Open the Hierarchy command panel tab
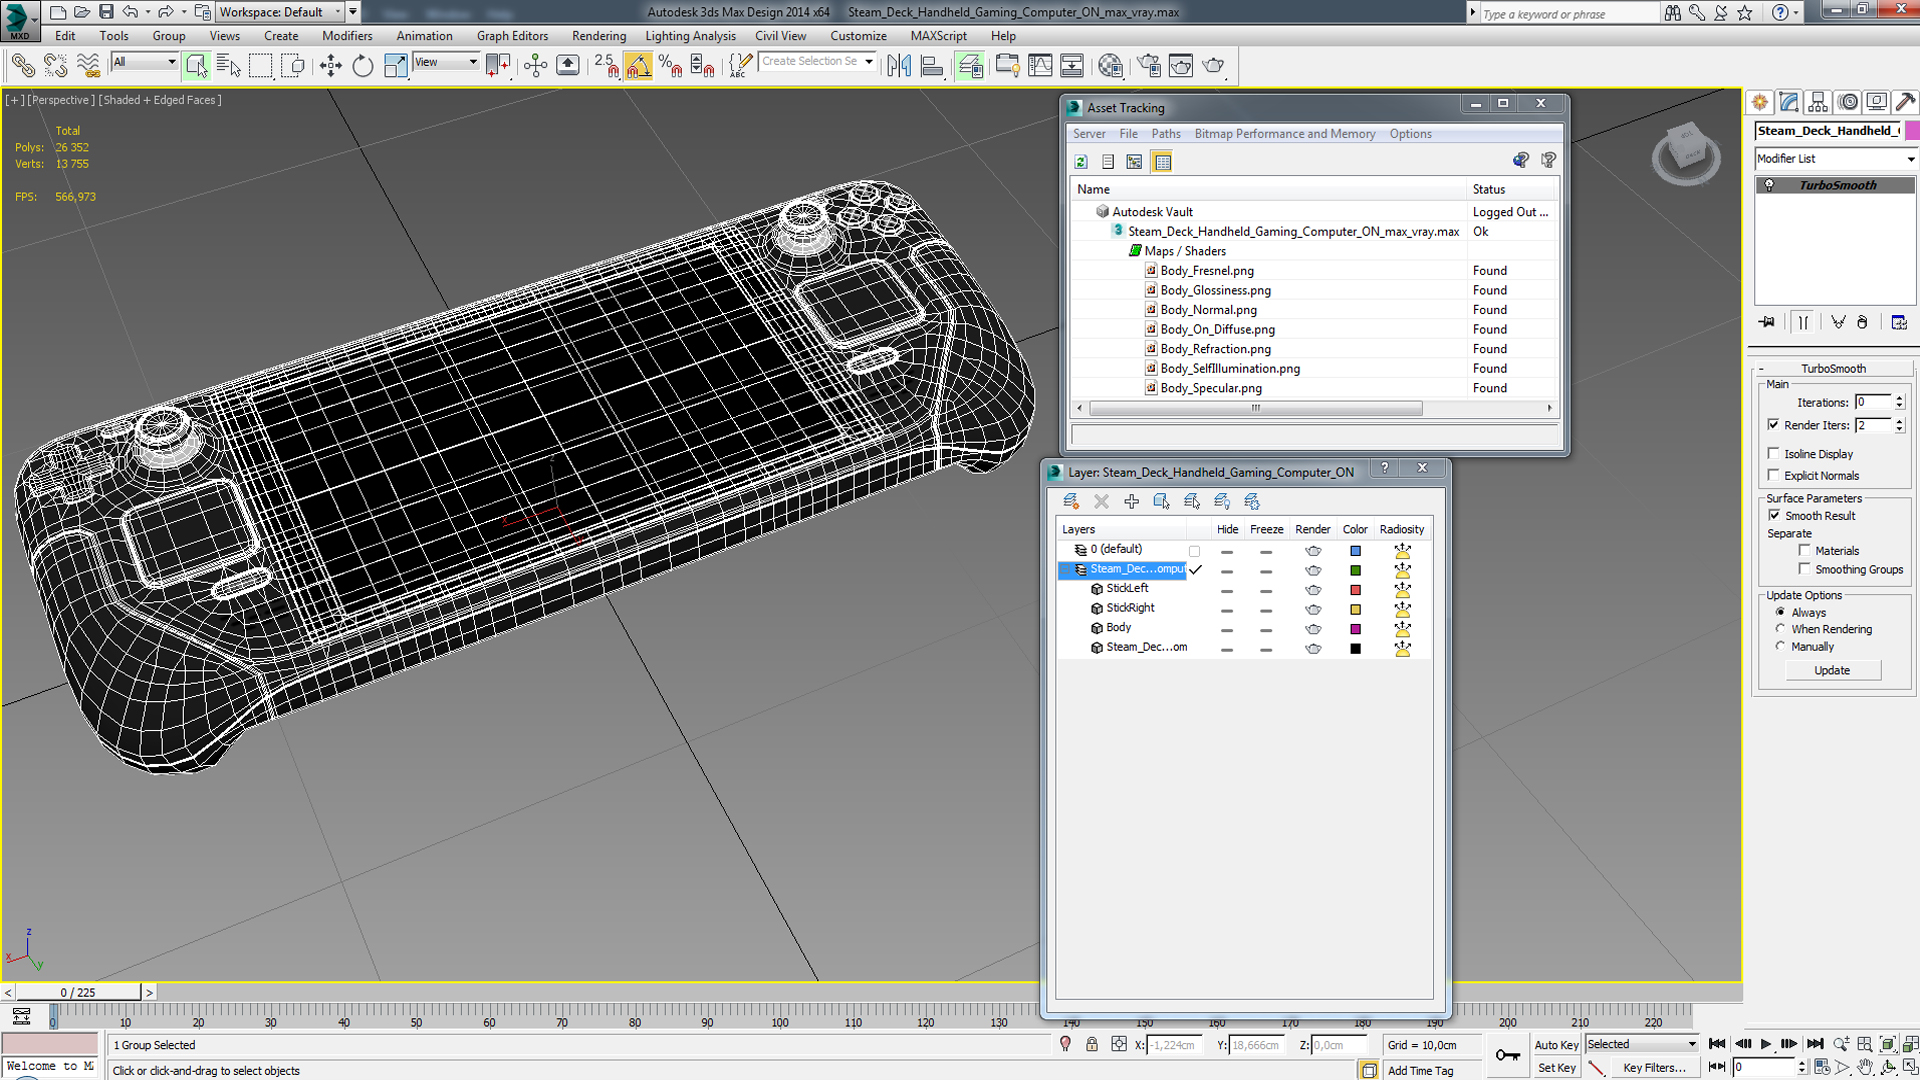 tap(1818, 102)
